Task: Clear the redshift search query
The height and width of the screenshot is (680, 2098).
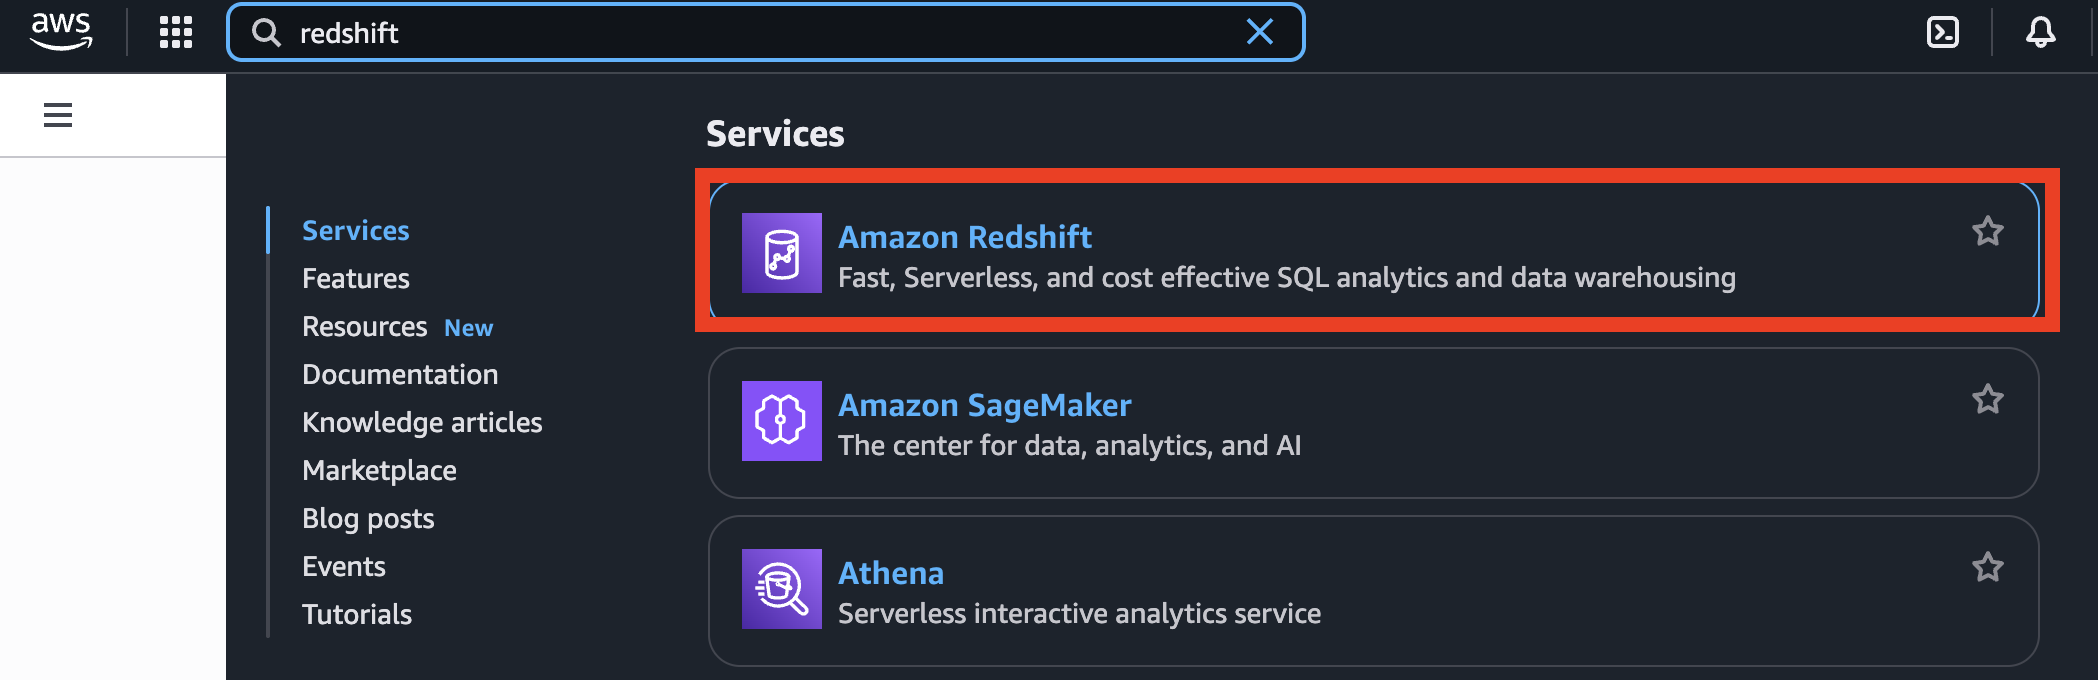Action: point(1260,32)
